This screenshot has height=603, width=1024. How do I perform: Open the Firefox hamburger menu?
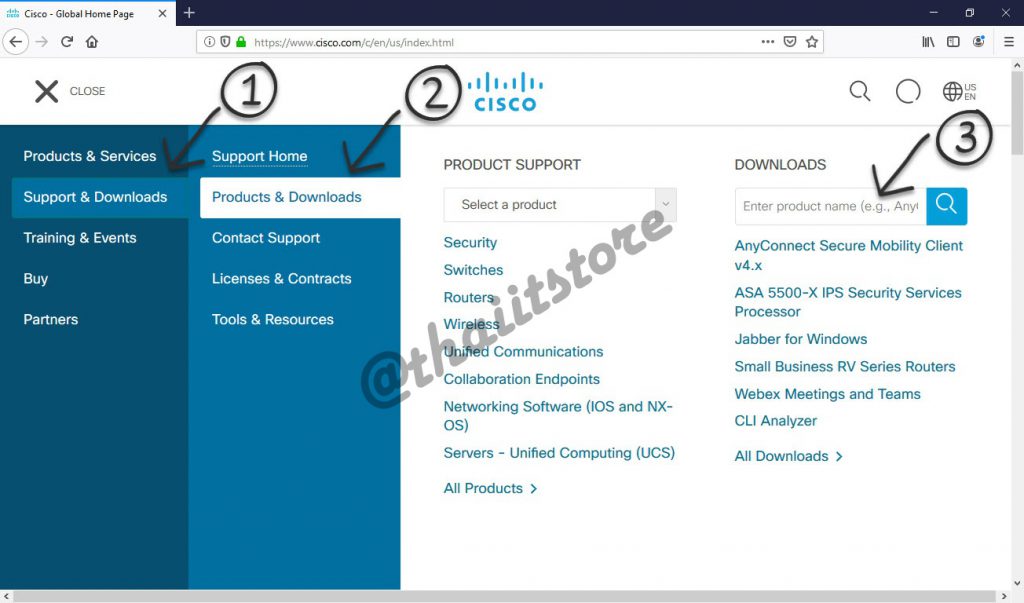pyautogui.click(x=1008, y=42)
